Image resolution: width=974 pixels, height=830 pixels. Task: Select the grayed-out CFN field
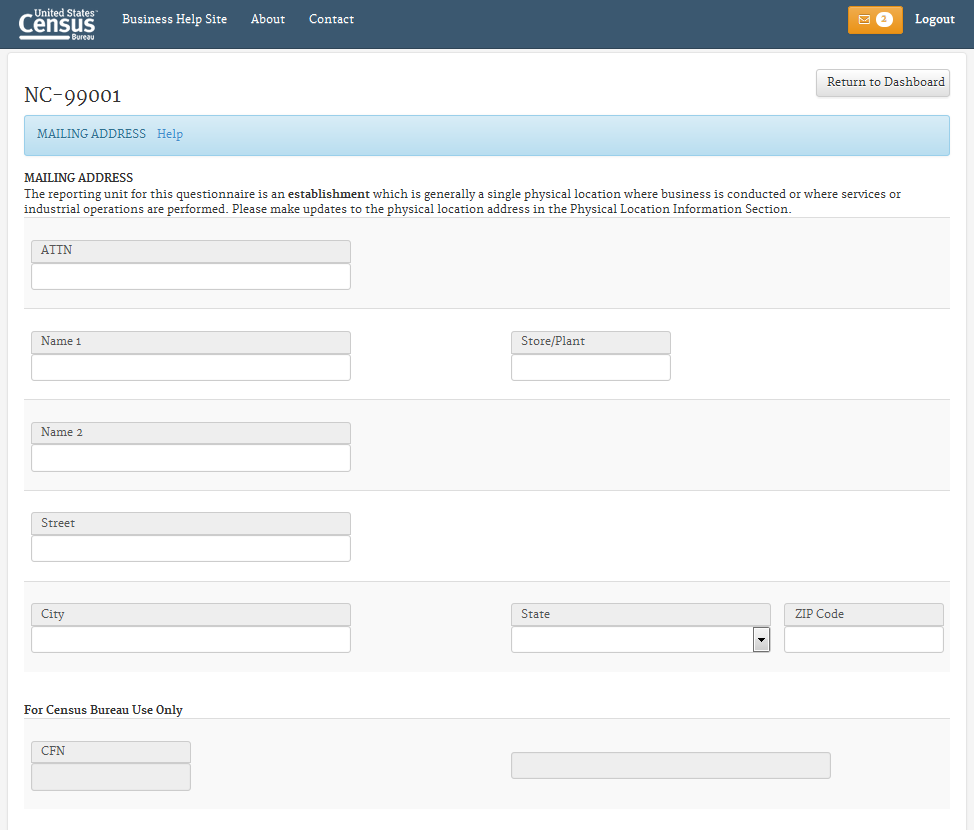tap(111, 777)
